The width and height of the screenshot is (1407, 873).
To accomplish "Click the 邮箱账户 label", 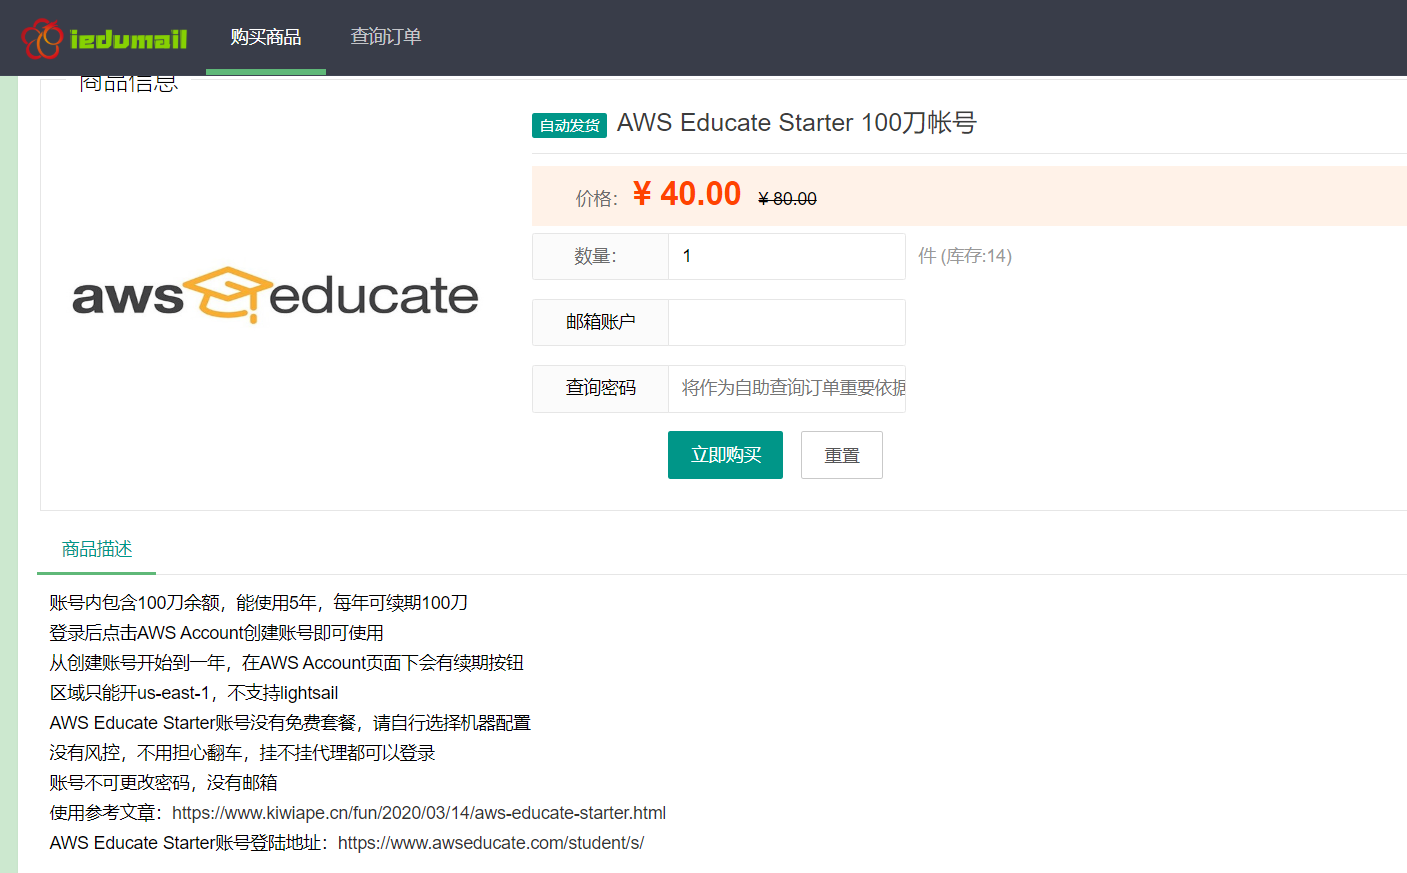I will click(600, 322).
